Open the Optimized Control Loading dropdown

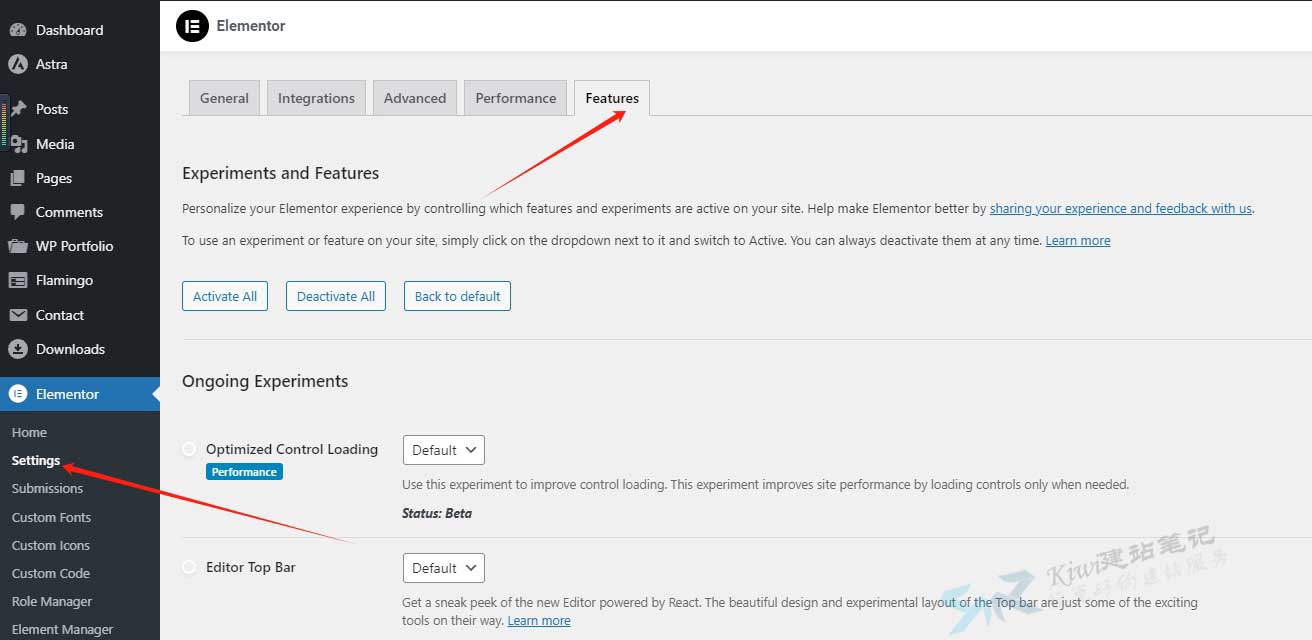coord(443,450)
